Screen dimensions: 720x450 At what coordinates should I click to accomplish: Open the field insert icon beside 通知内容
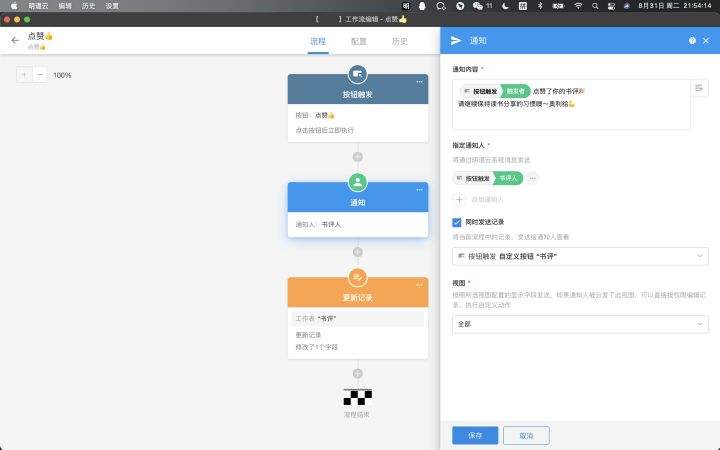(x=699, y=88)
